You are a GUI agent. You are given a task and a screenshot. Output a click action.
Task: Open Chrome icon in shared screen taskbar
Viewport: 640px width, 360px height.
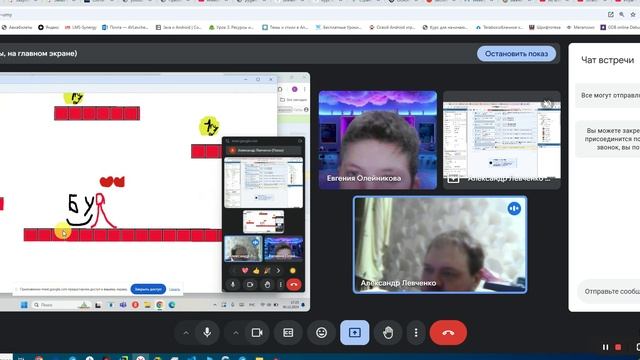pos(160,305)
